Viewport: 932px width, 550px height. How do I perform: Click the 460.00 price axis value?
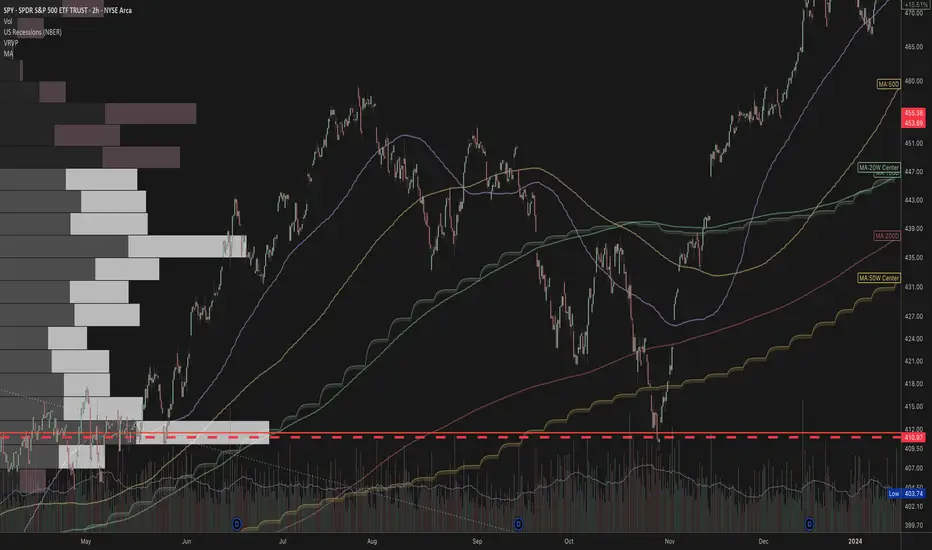(x=914, y=81)
